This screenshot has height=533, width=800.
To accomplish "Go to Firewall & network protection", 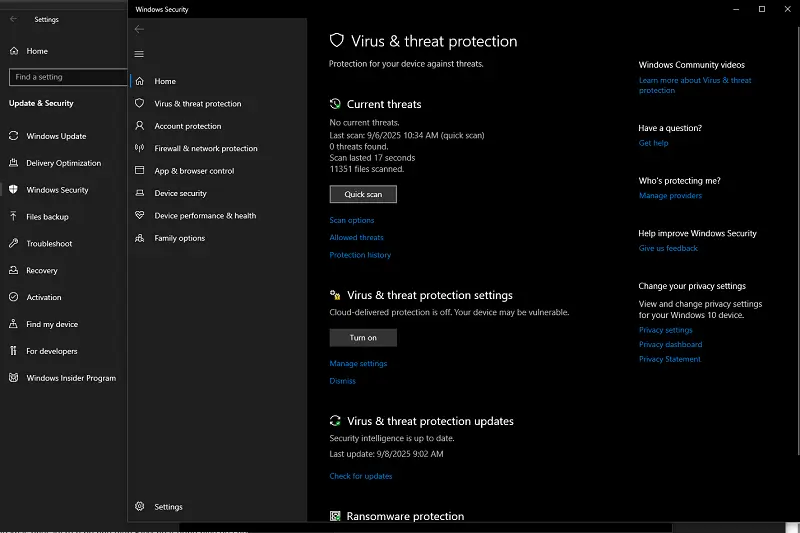I will pyautogui.click(x=217, y=148).
